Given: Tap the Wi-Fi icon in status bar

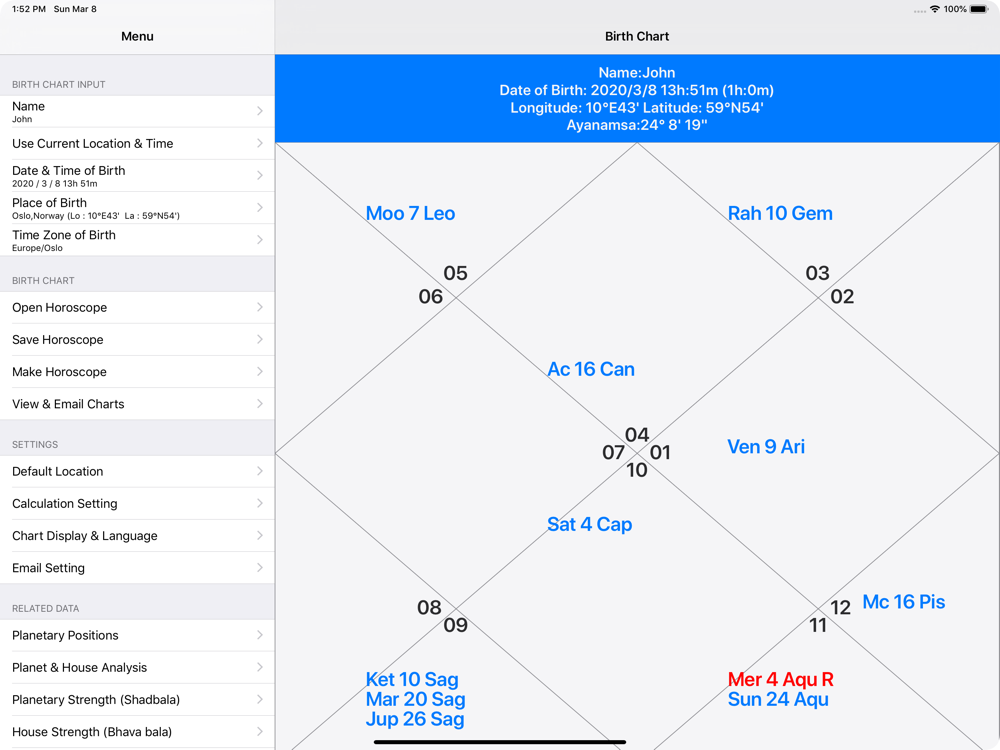Looking at the screenshot, I should point(934,9).
